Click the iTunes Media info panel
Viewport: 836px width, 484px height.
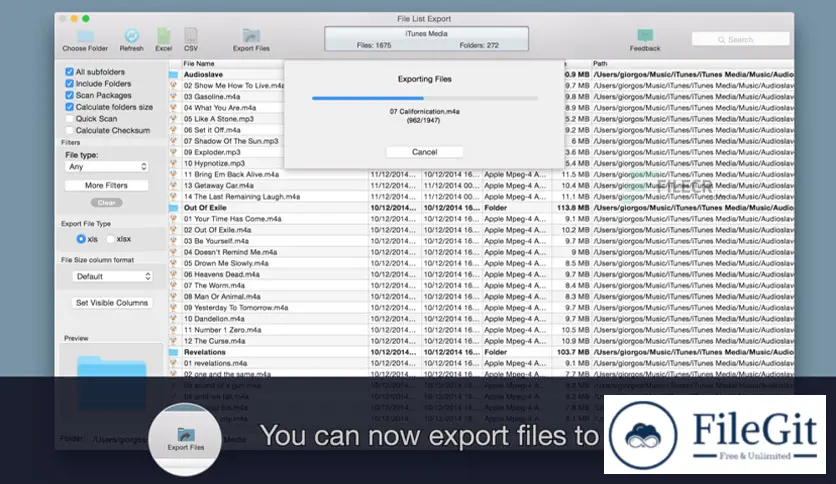[427, 39]
